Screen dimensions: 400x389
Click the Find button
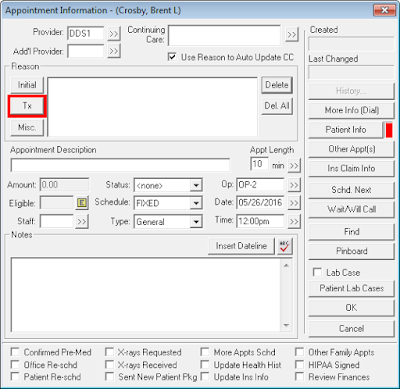(351, 232)
